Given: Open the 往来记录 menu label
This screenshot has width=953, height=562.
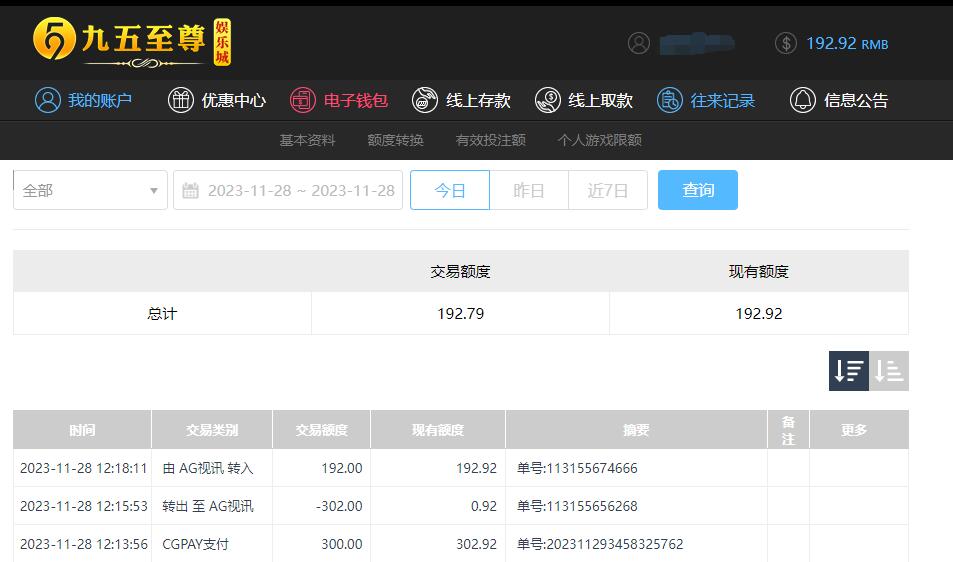Looking at the screenshot, I should pyautogui.click(x=723, y=100).
